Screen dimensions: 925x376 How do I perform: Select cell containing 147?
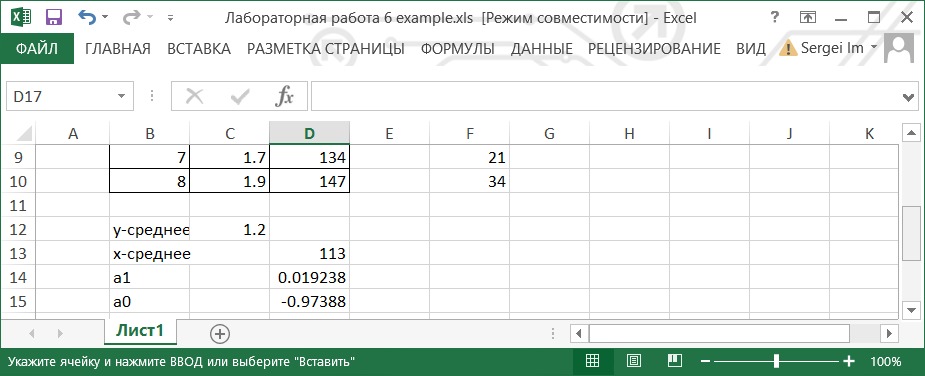click(310, 181)
